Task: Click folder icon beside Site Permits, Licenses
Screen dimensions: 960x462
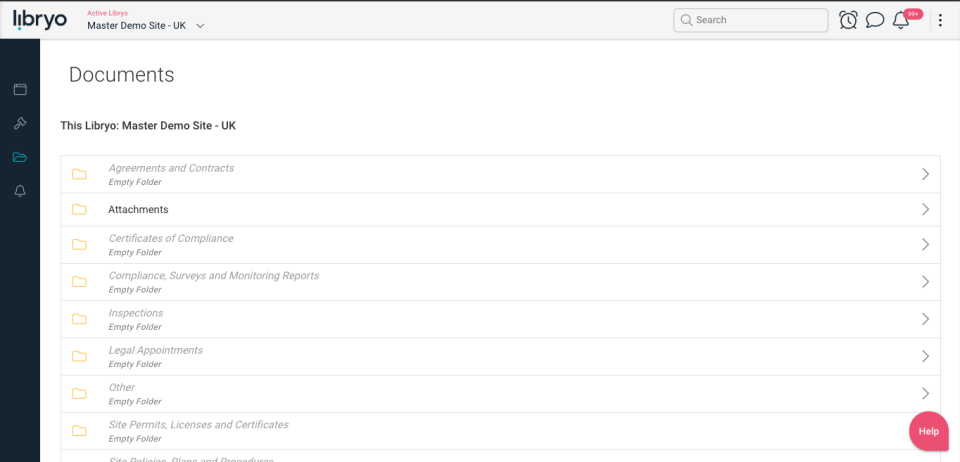Action: click(79, 431)
